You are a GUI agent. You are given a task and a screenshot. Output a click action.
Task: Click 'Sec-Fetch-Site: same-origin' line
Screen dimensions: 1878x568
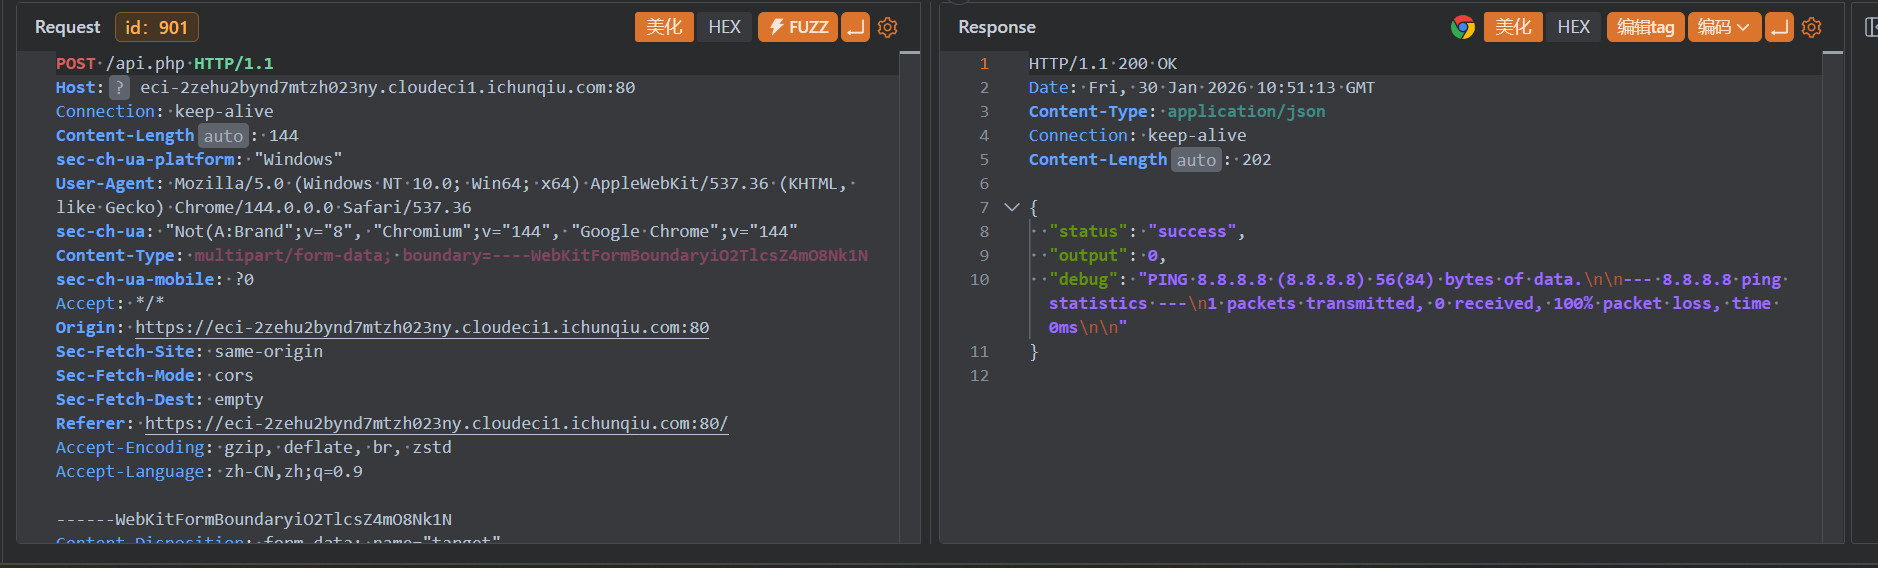point(189,352)
